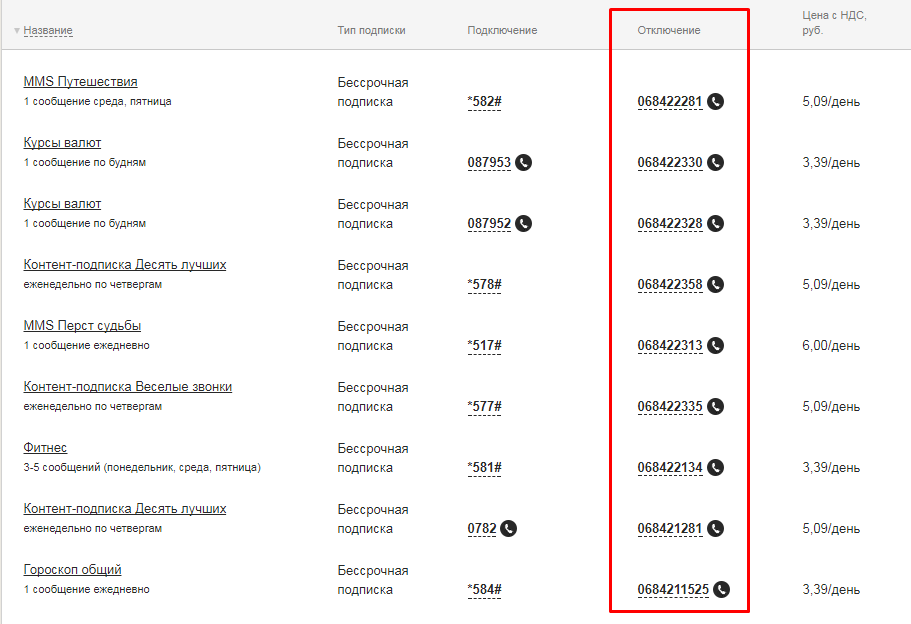Click phone icon next to 068422358

point(715,284)
